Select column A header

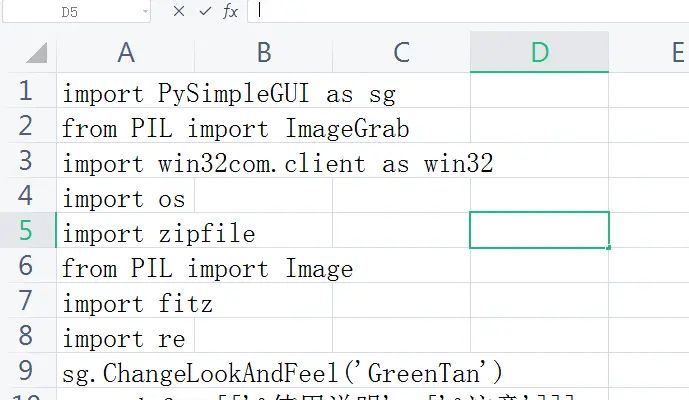[125, 52]
